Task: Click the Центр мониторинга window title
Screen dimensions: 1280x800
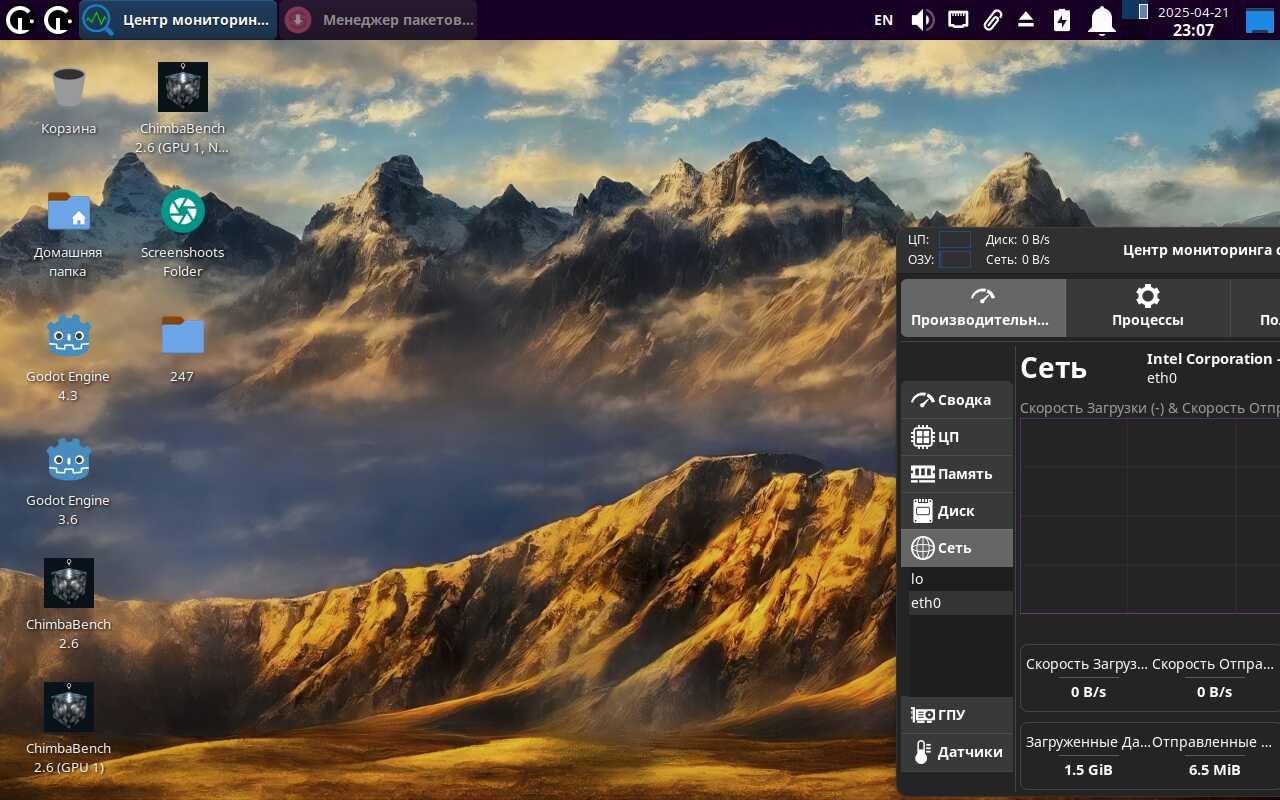Action: 1201,250
